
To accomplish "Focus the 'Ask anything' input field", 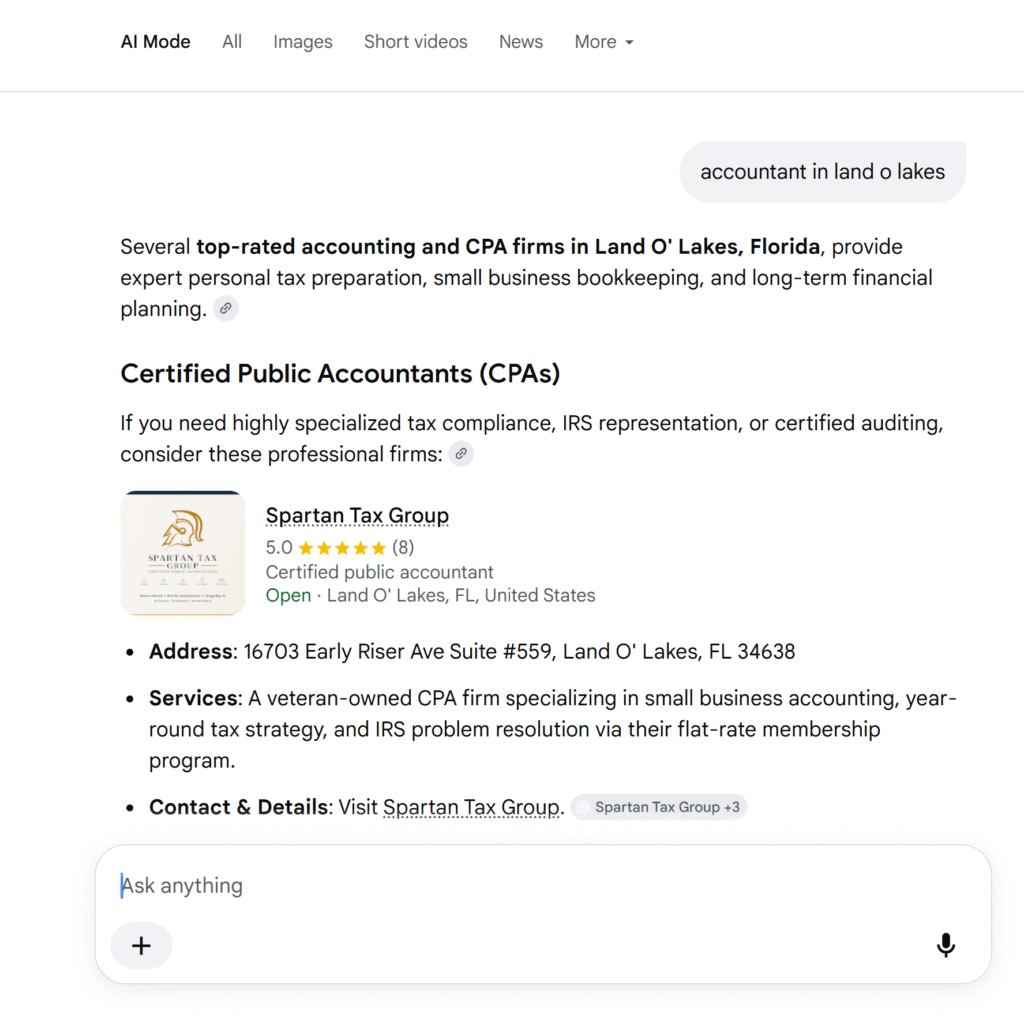I will point(543,886).
